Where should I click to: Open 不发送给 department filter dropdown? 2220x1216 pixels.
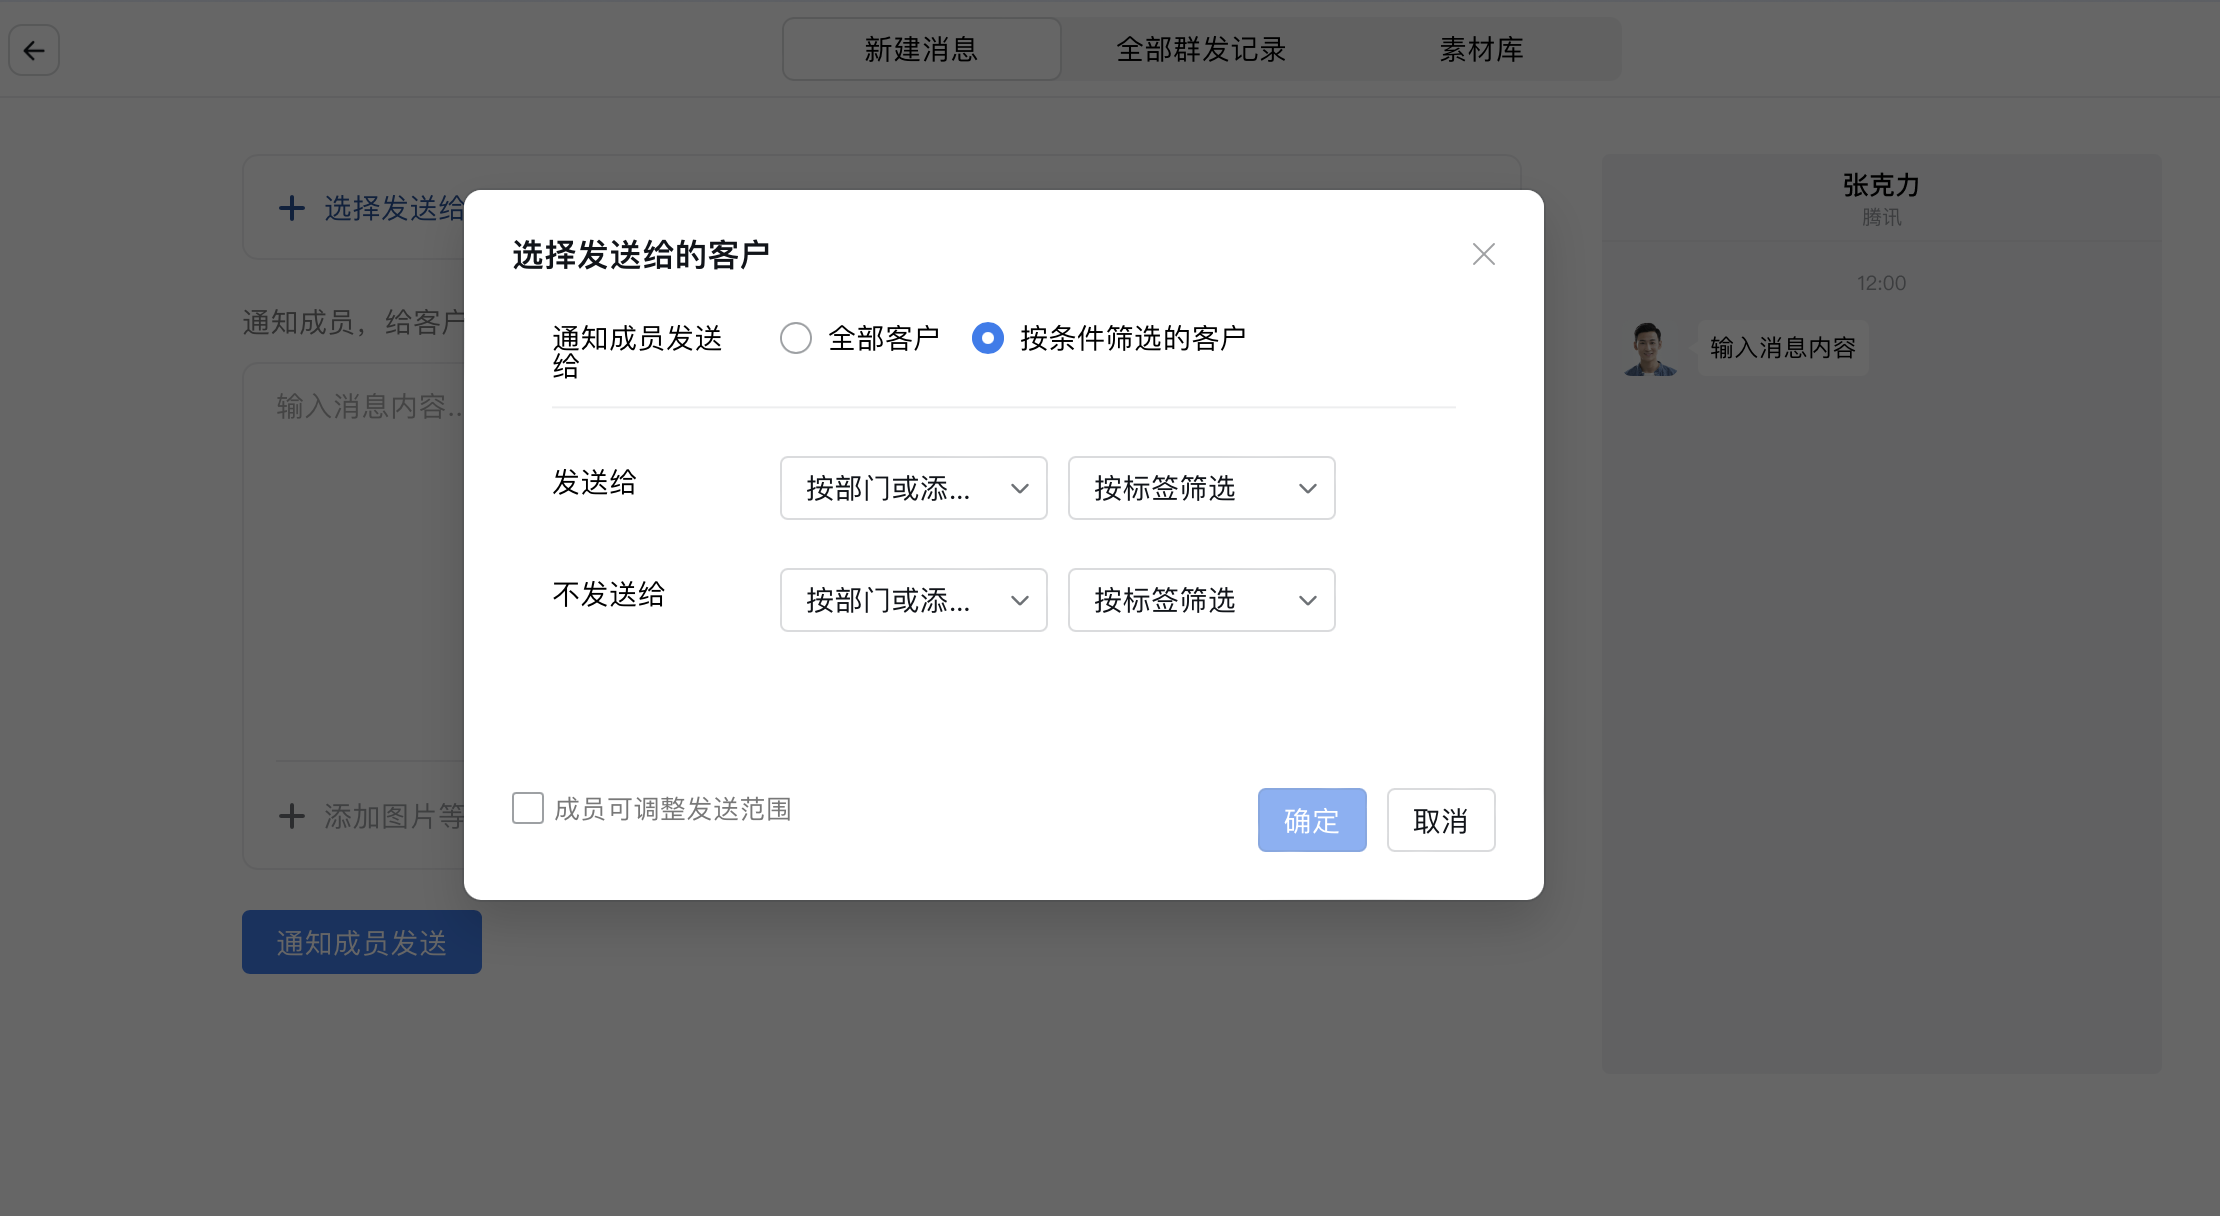(913, 600)
